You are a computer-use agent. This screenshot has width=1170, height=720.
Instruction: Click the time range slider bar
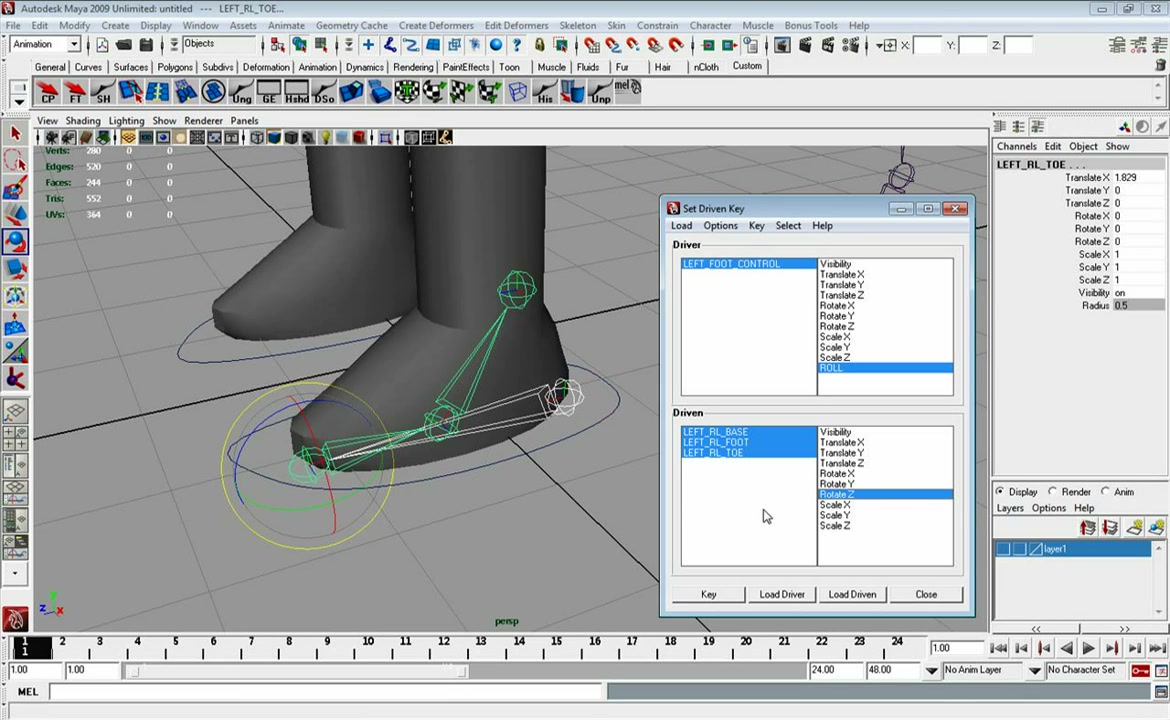point(296,671)
